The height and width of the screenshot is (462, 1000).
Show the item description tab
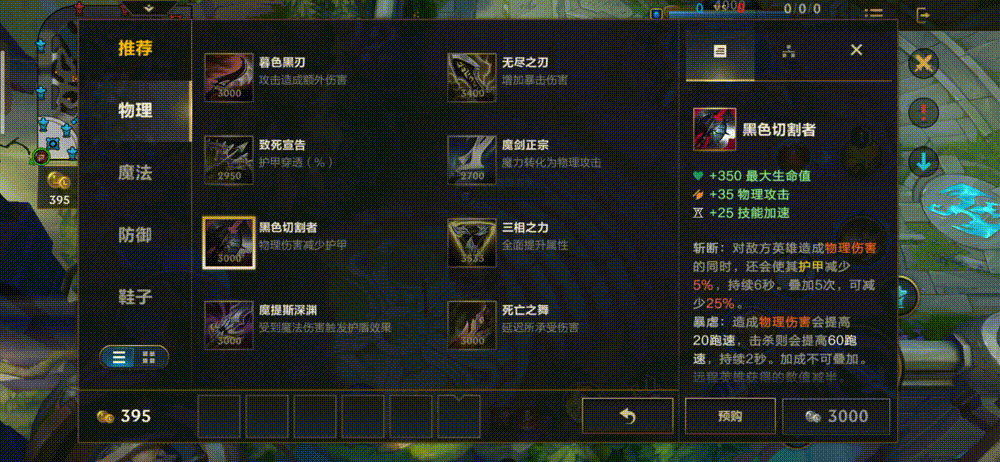[x=720, y=52]
